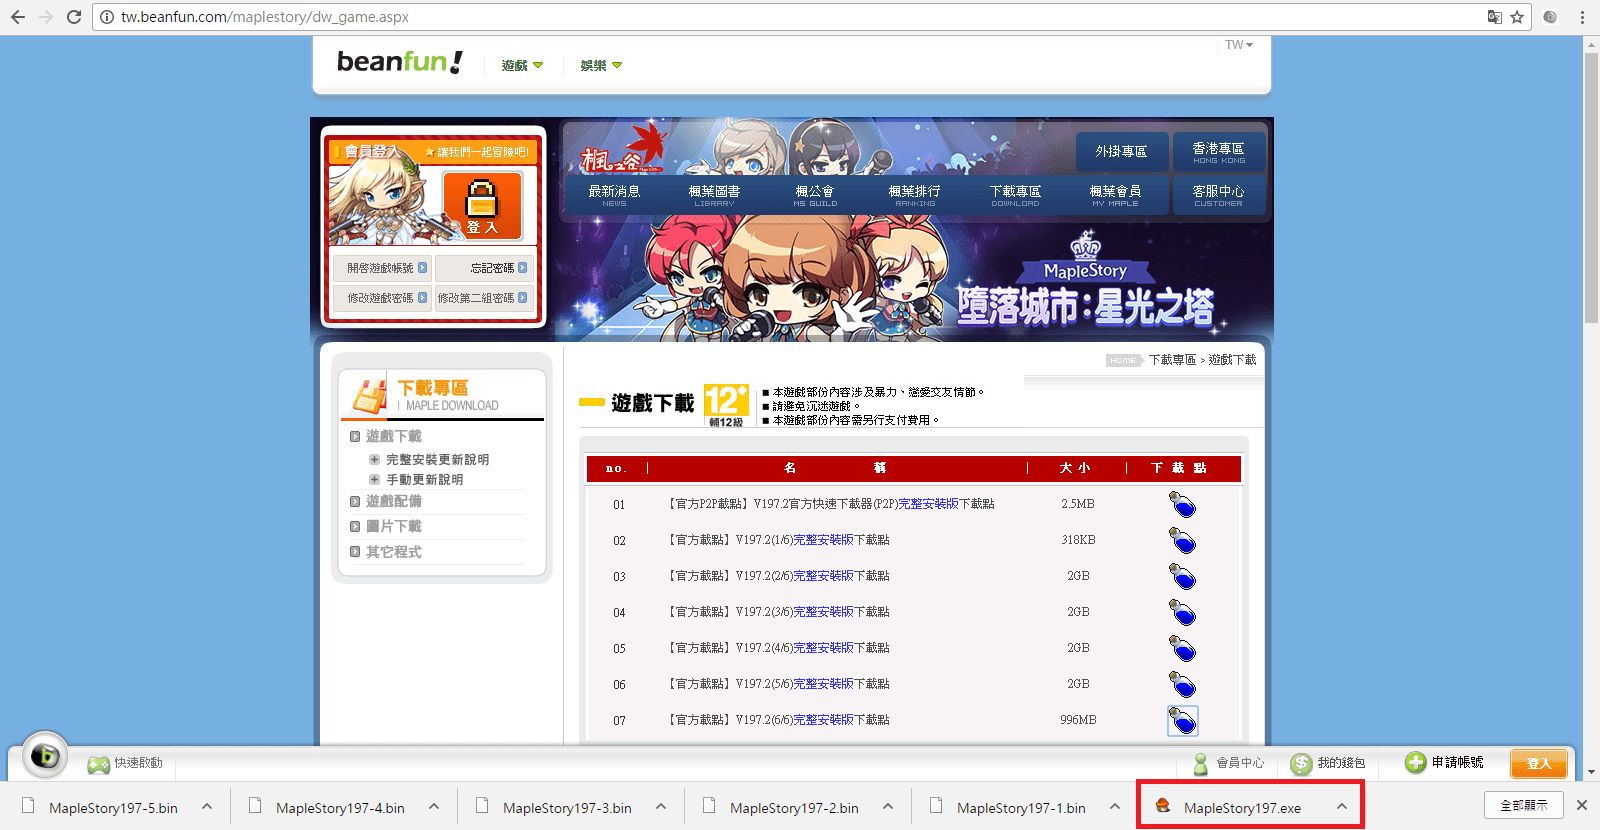The image size is (1600, 830).
Task: Click the browser back arrow
Action: point(18,17)
